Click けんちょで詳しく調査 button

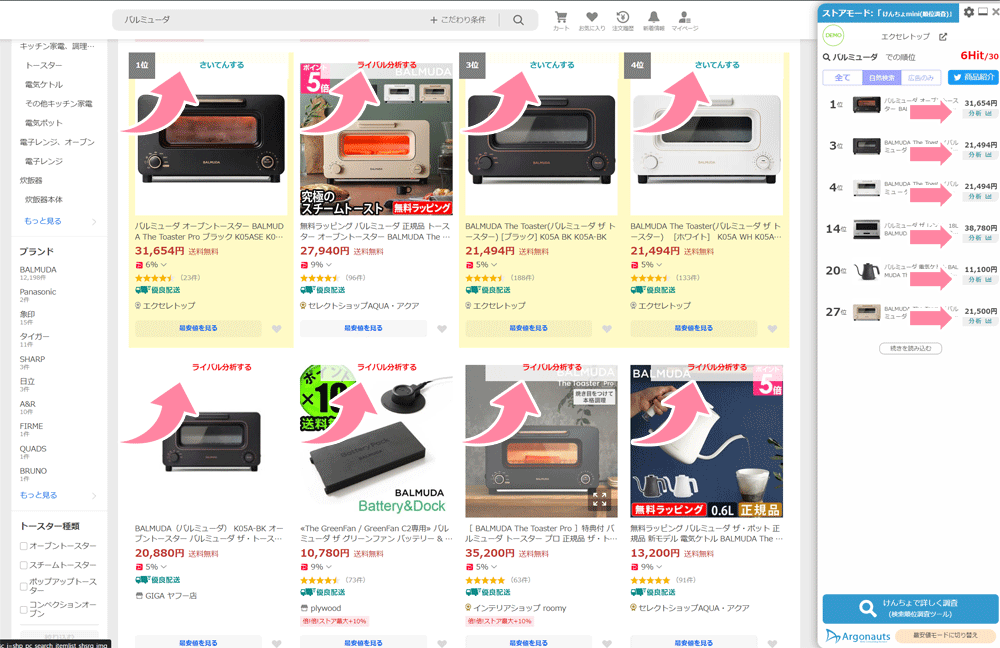click(910, 608)
